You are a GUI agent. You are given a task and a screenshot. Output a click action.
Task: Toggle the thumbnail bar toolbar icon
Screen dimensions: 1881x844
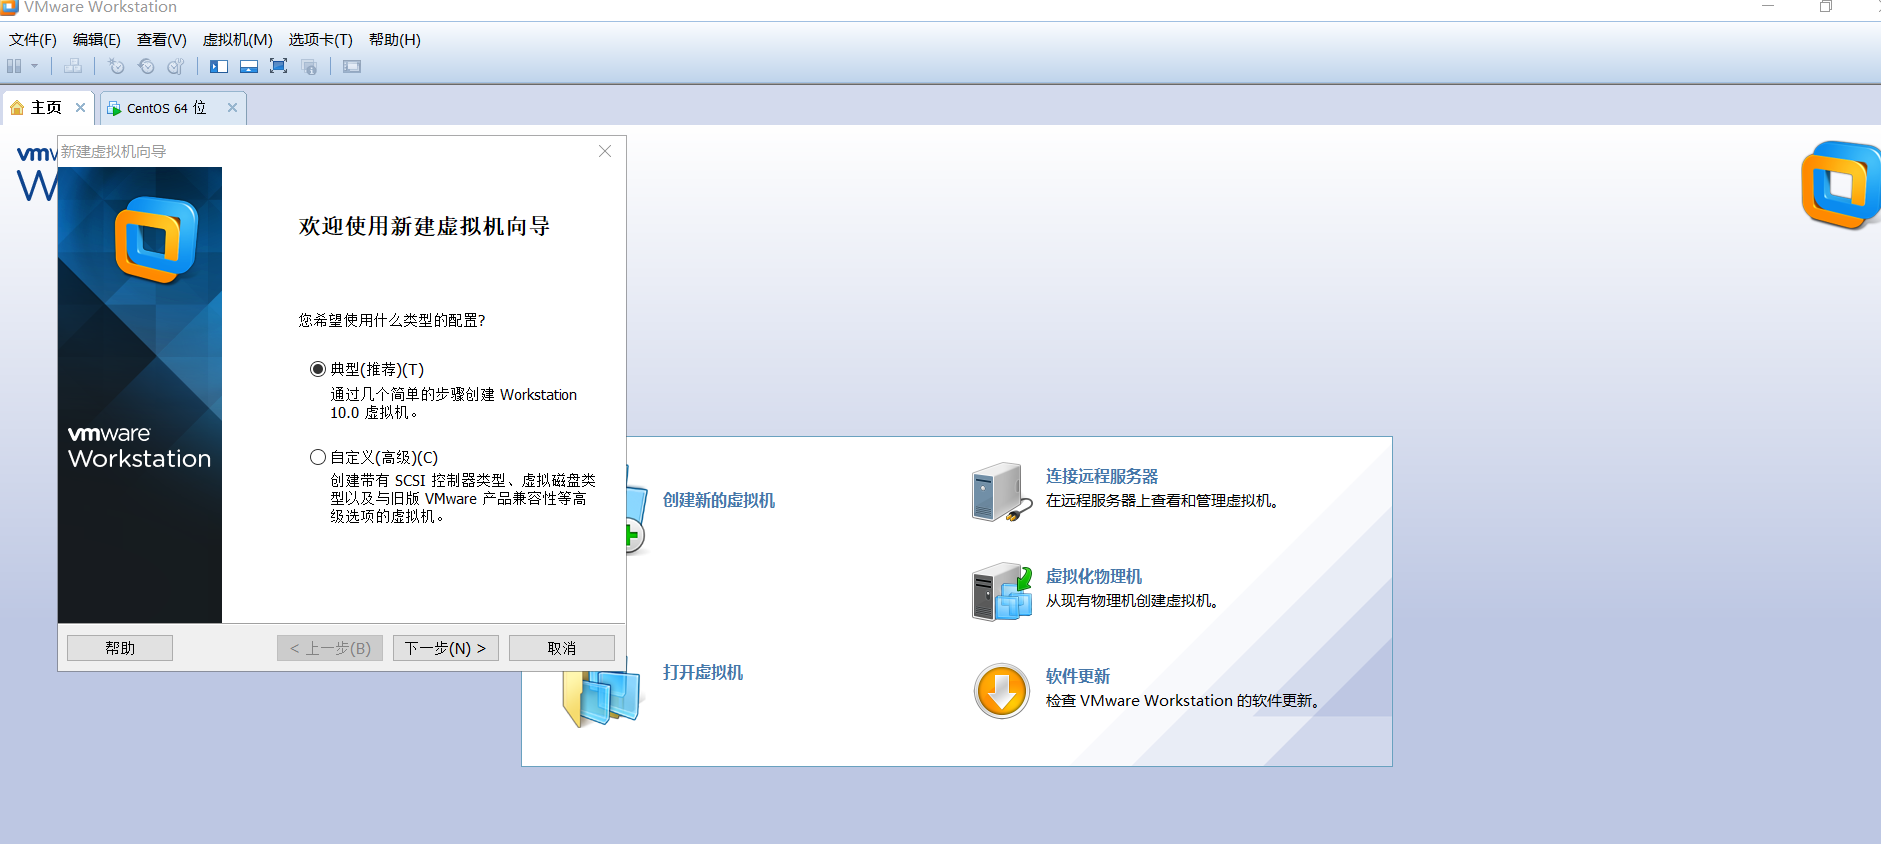click(x=249, y=66)
